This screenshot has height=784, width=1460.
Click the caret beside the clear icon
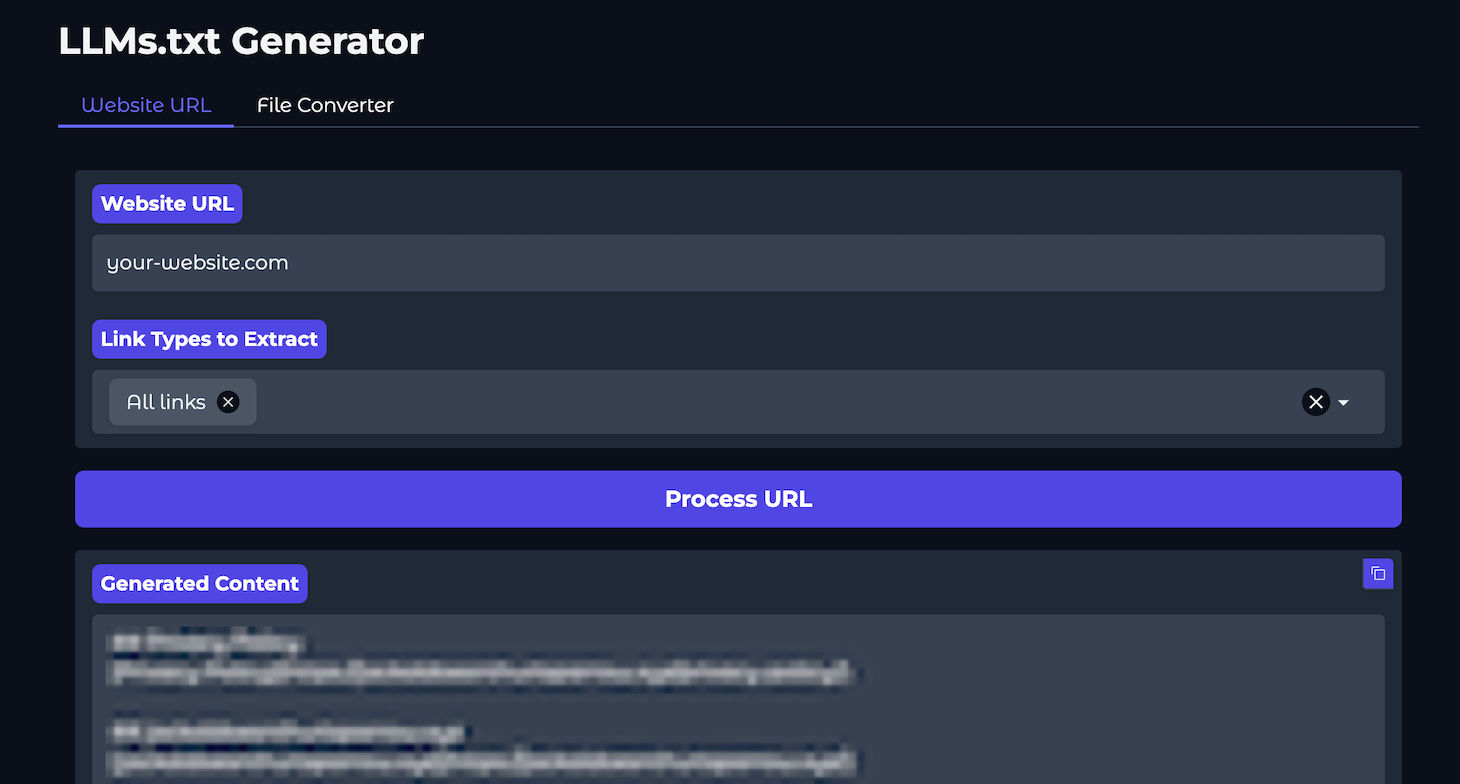pos(1343,402)
